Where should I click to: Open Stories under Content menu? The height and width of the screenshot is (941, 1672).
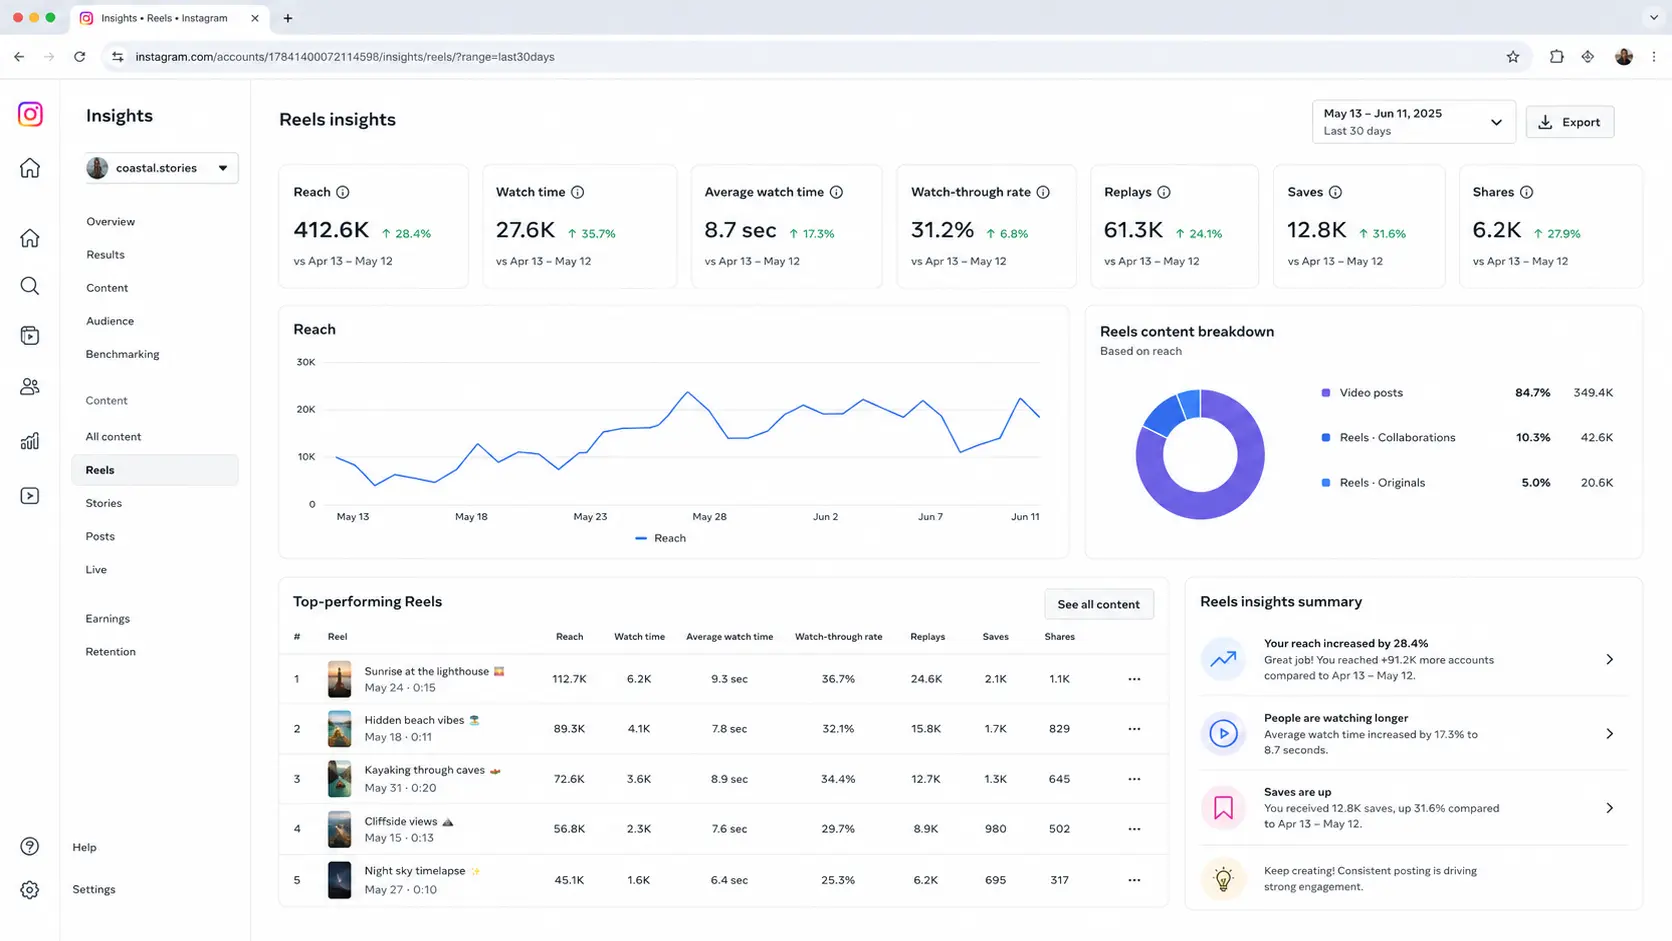pyautogui.click(x=104, y=503)
